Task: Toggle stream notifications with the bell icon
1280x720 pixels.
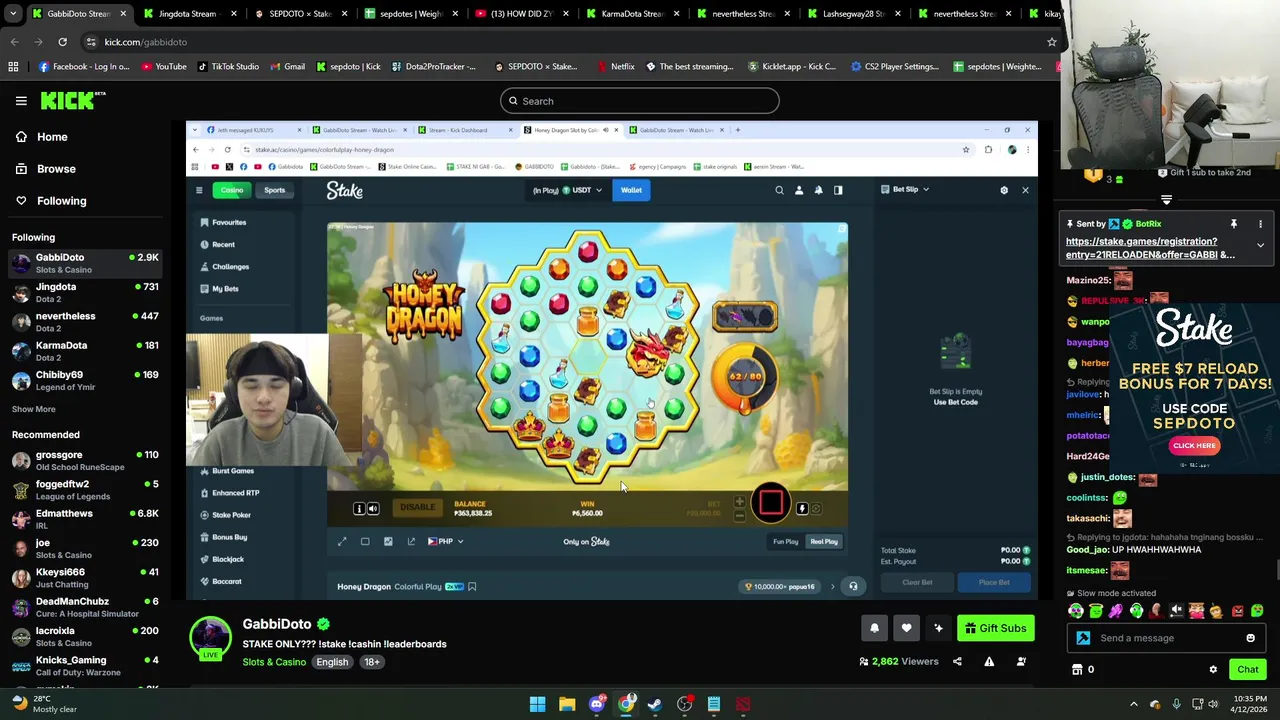Action: point(874,628)
